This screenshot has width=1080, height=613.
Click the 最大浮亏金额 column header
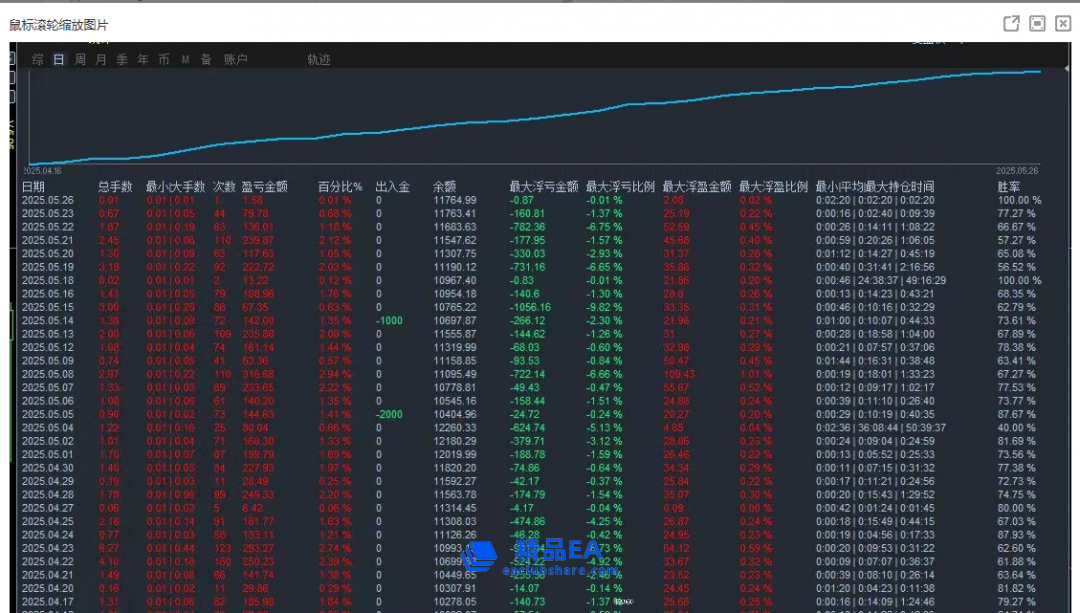[543, 187]
